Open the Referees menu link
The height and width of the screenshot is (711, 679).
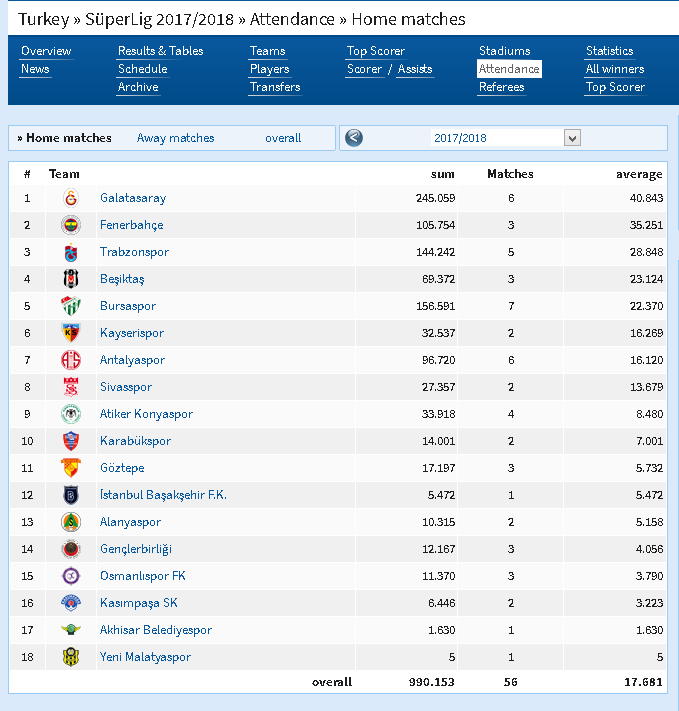click(501, 87)
